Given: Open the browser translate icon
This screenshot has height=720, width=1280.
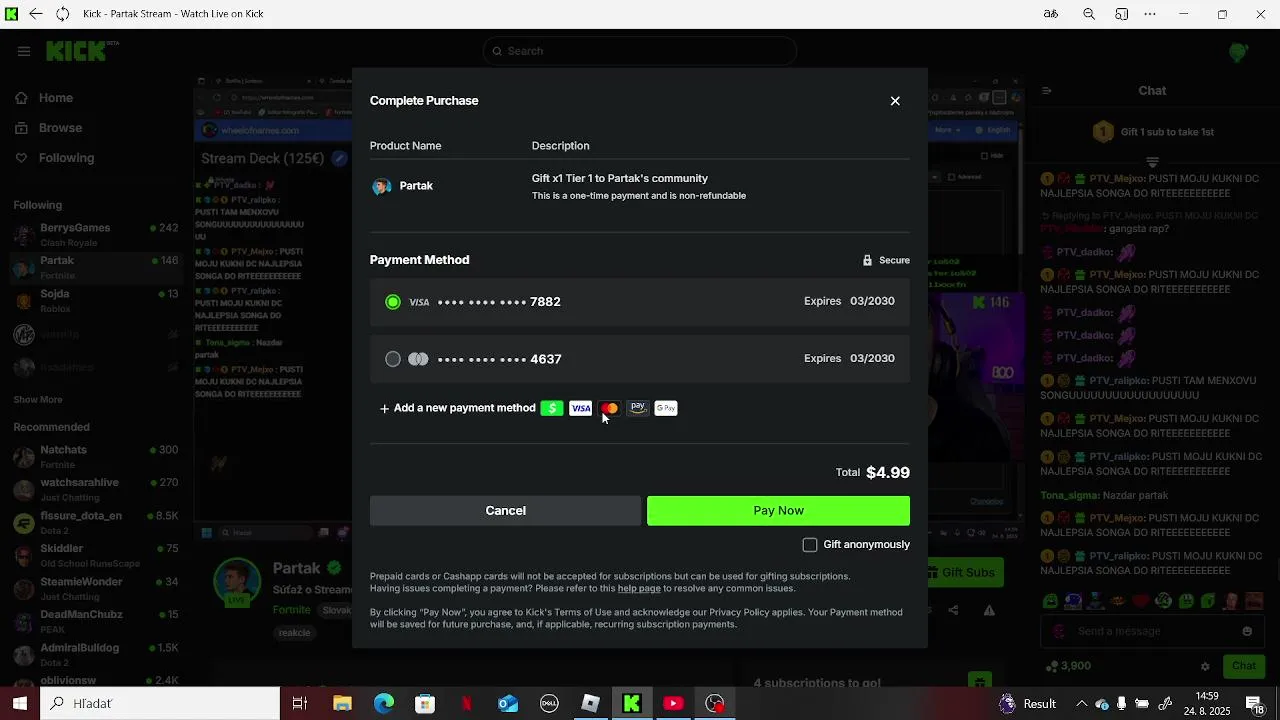Looking at the screenshot, I should click(x=1051, y=14).
